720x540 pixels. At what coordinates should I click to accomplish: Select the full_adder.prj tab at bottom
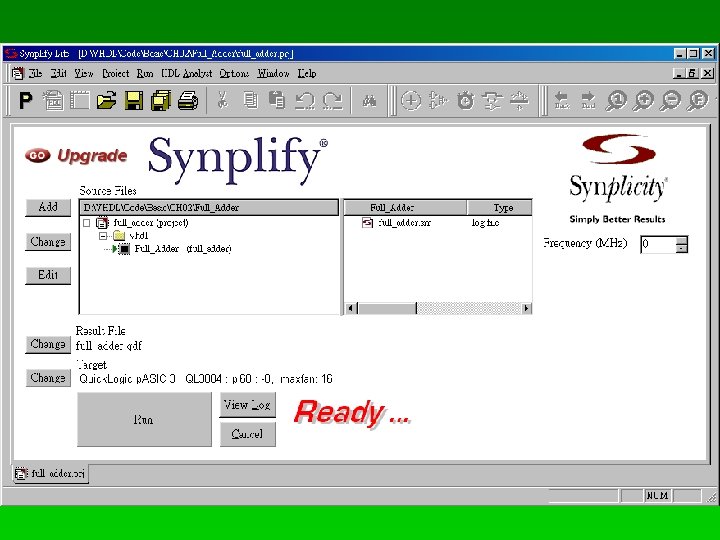[50, 473]
